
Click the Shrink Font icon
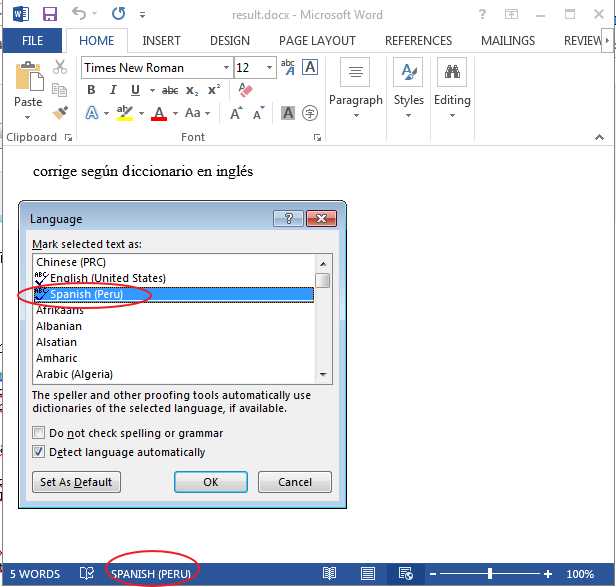click(258, 113)
